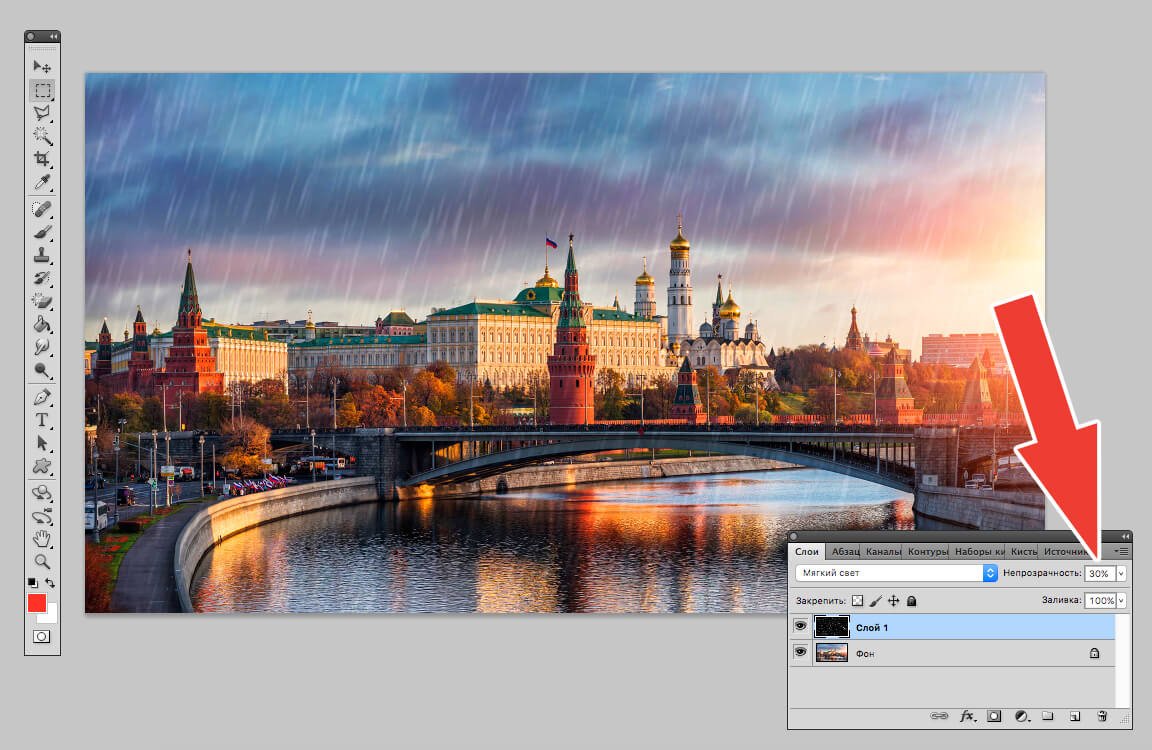
Task: Open the Контуры tab
Action: [927, 551]
